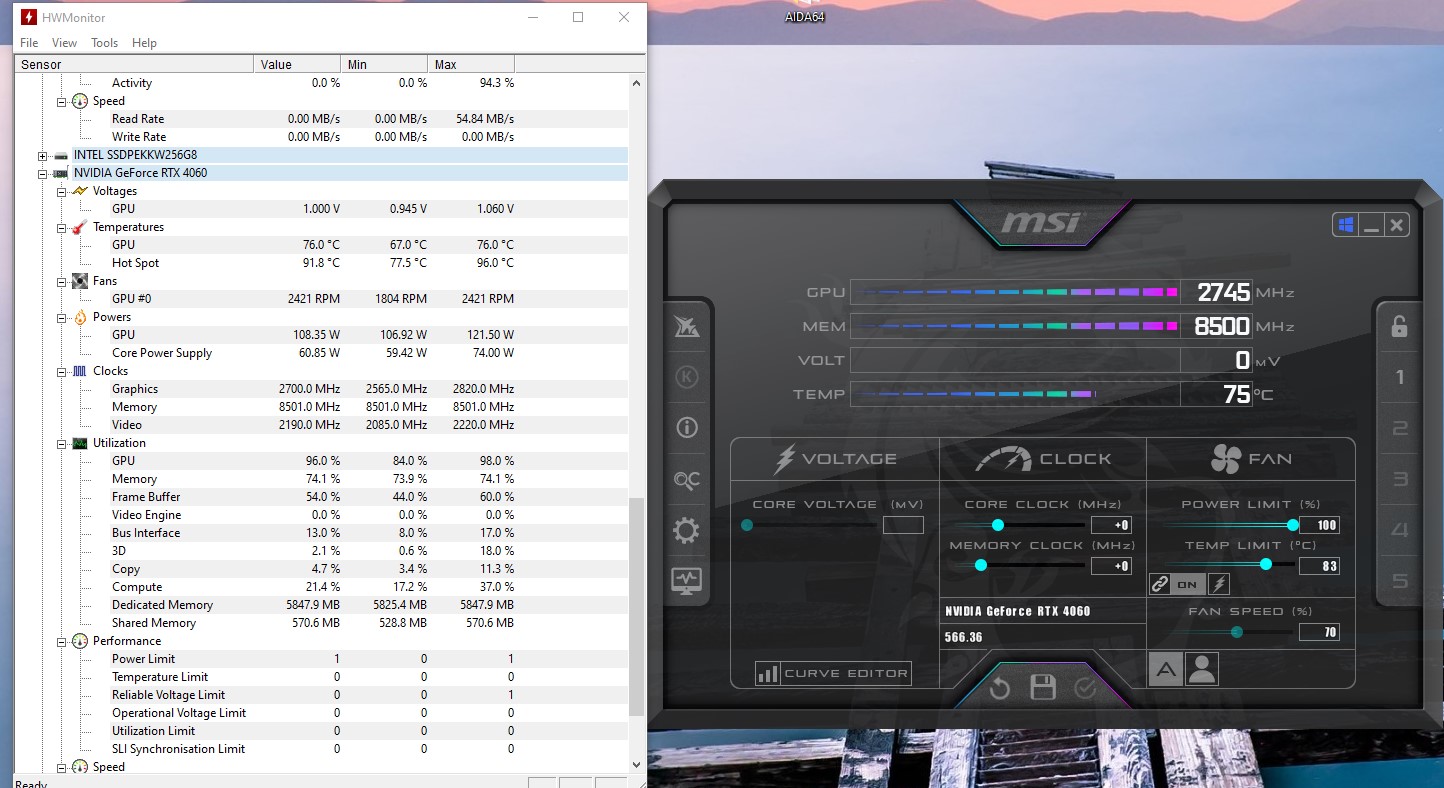This screenshot has height=788, width=1444.
Task: Select Afterburner profile slot 2
Action: pyautogui.click(x=1400, y=429)
